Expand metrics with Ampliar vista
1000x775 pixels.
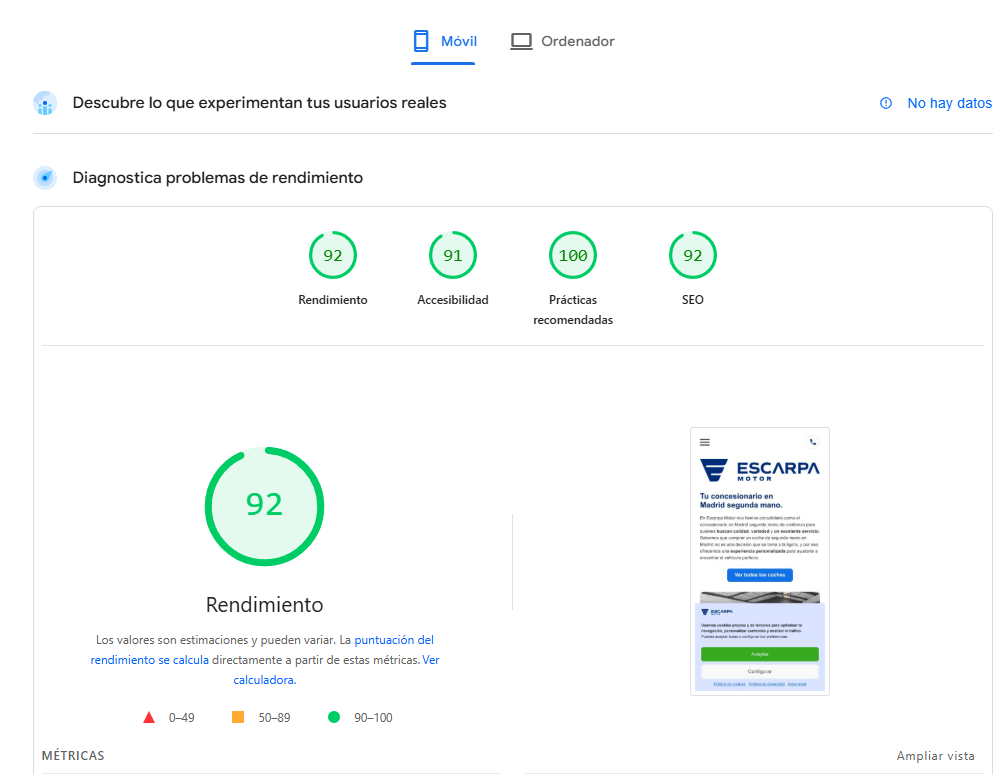[935, 756]
